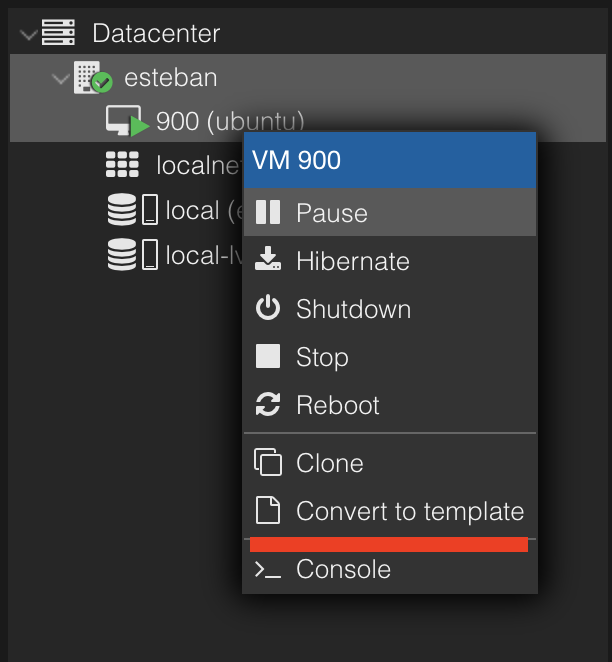The image size is (612, 662).
Task: Click the local storage database icon
Action: click(x=122, y=209)
